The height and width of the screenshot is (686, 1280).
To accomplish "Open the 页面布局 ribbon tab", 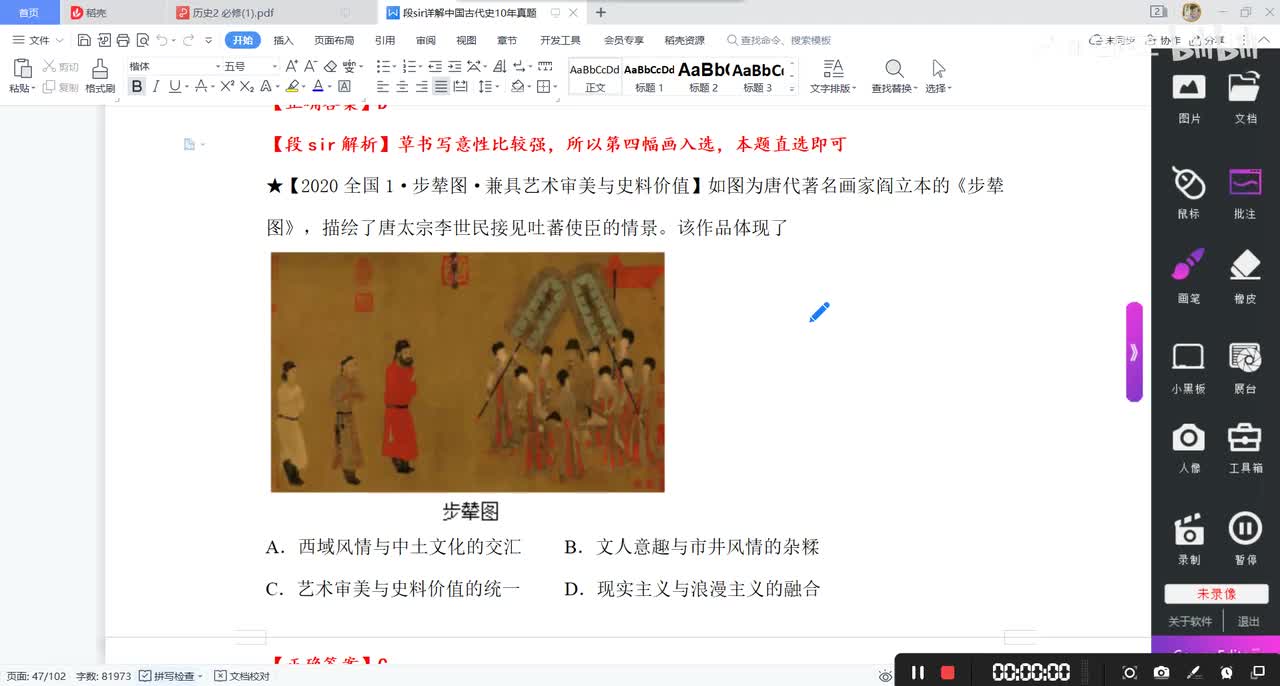I will [334, 41].
